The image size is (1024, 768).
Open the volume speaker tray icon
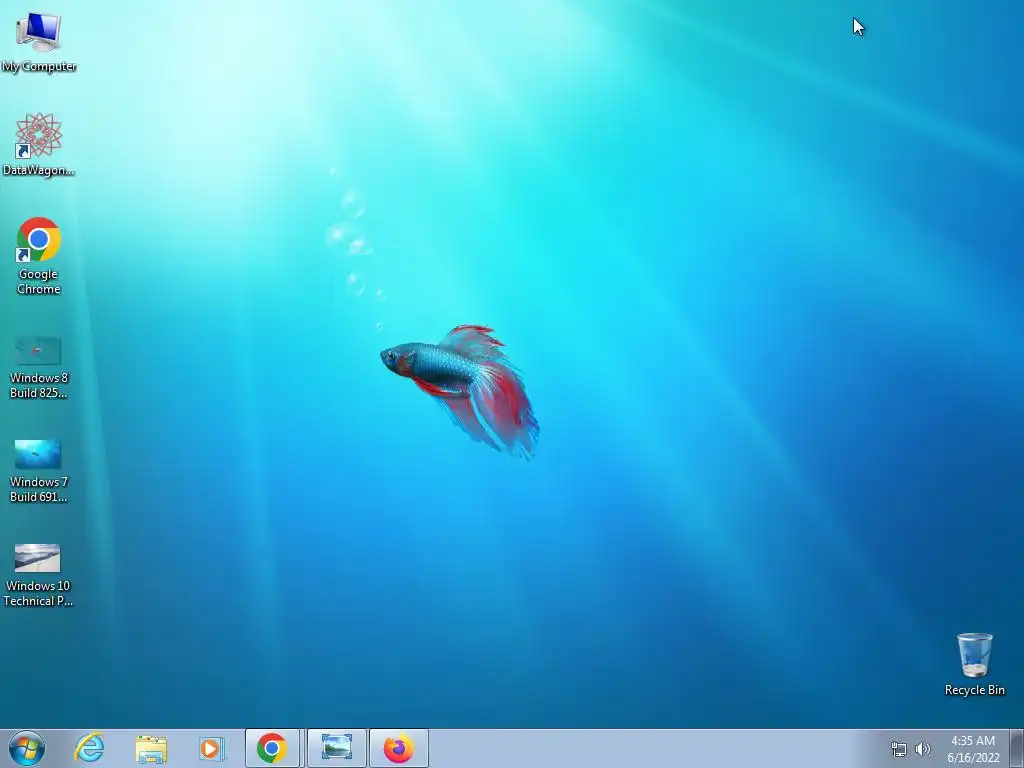[923, 749]
